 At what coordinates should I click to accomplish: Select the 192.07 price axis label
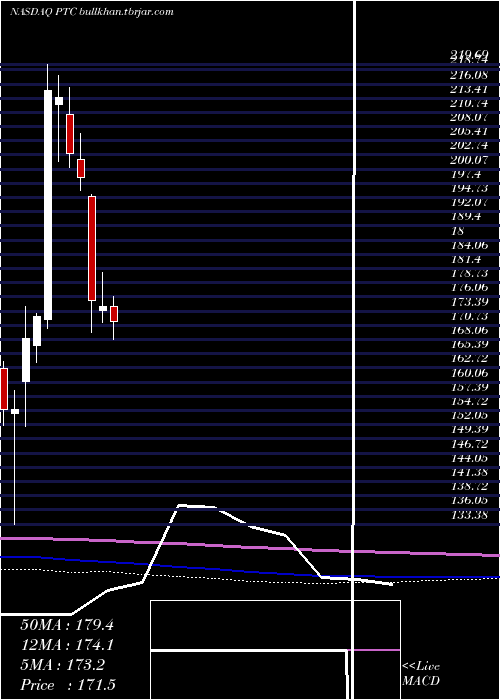(x=469, y=203)
